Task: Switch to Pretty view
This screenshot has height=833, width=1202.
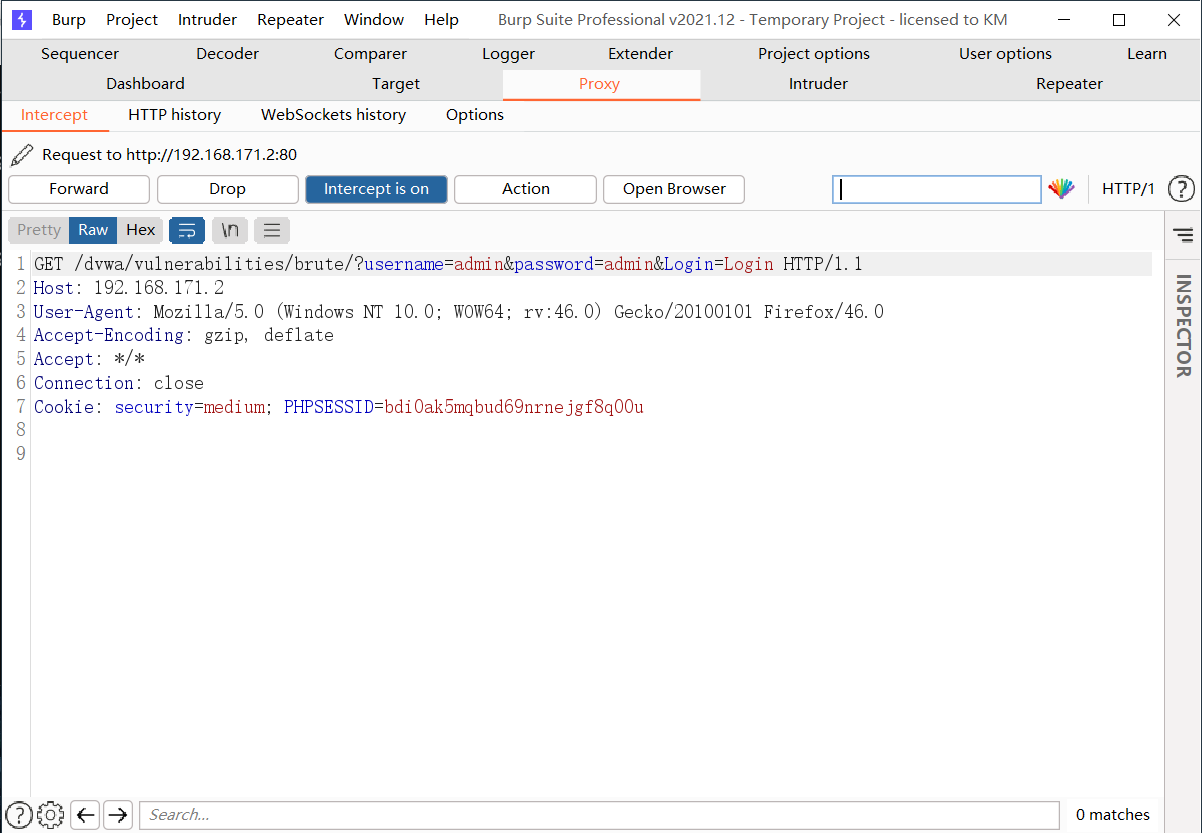Action: pyautogui.click(x=39, y=230)
